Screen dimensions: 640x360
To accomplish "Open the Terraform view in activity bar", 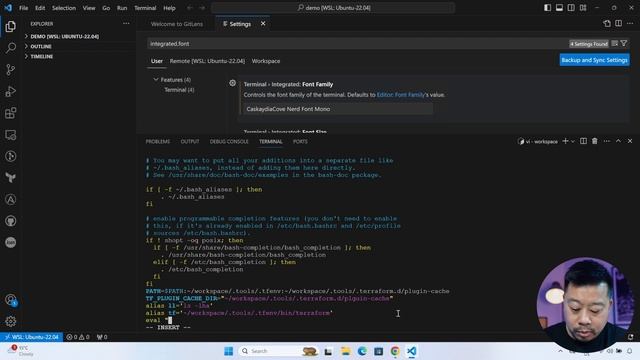I will (x=11, y=178).
